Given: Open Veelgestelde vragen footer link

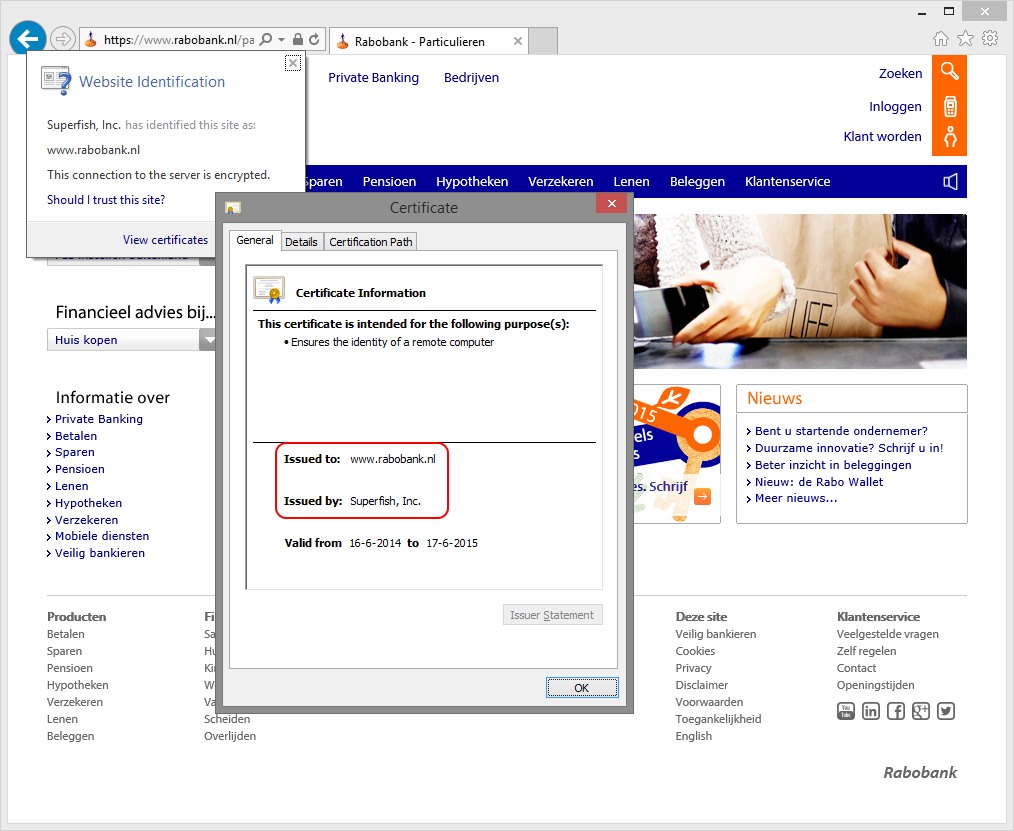Looking at the screenshot, I should pyautogui.click(x=888, y=634).
